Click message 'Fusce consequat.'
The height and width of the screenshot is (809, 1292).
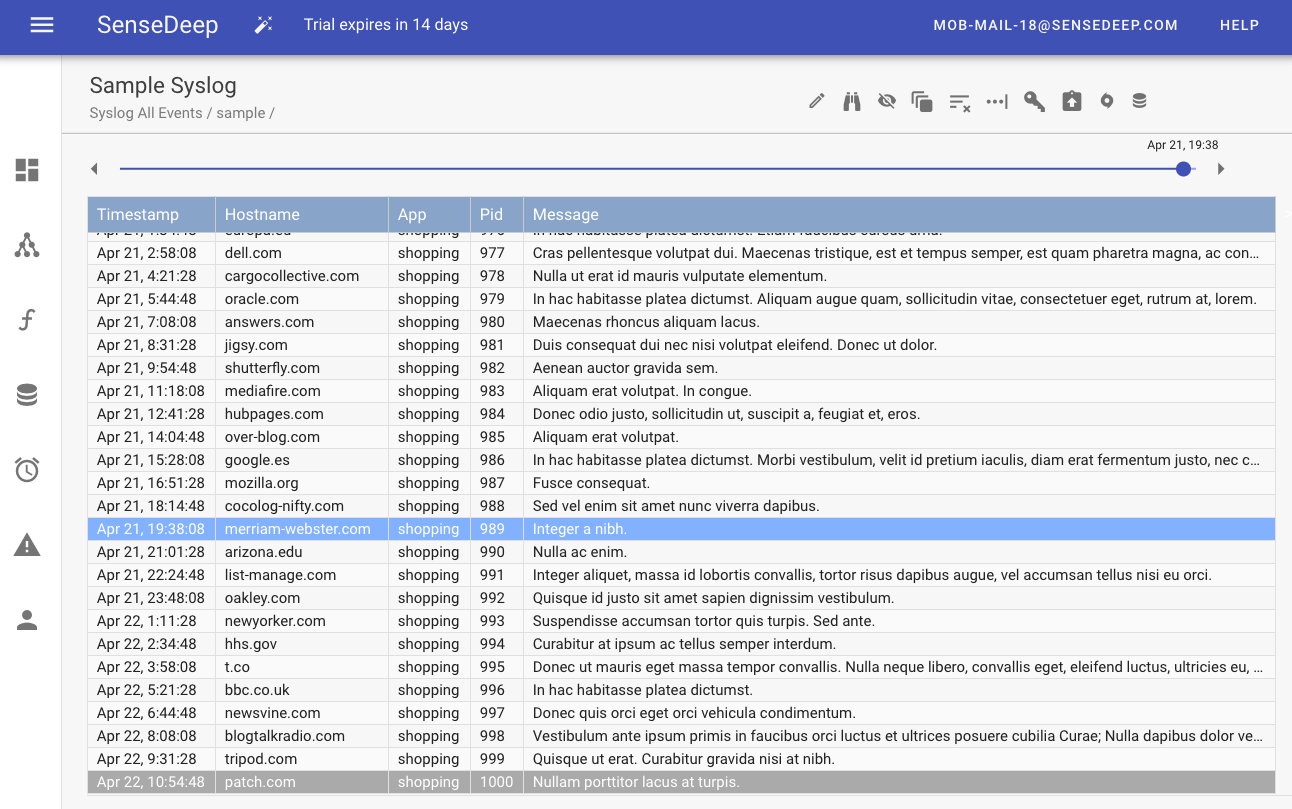591,483
